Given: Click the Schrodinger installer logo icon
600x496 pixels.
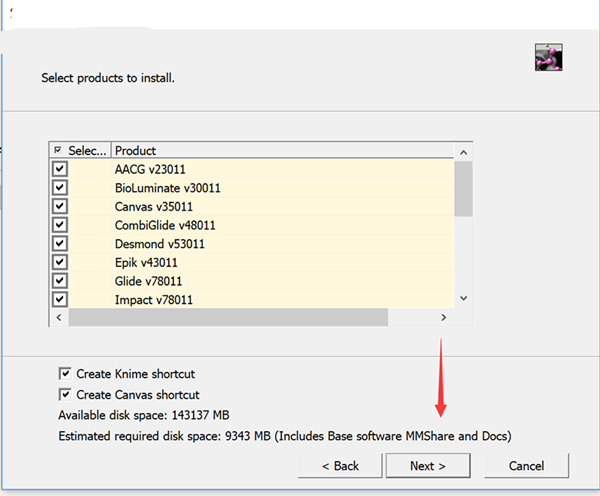Looking at the screenshot, I should coord(549,58).
